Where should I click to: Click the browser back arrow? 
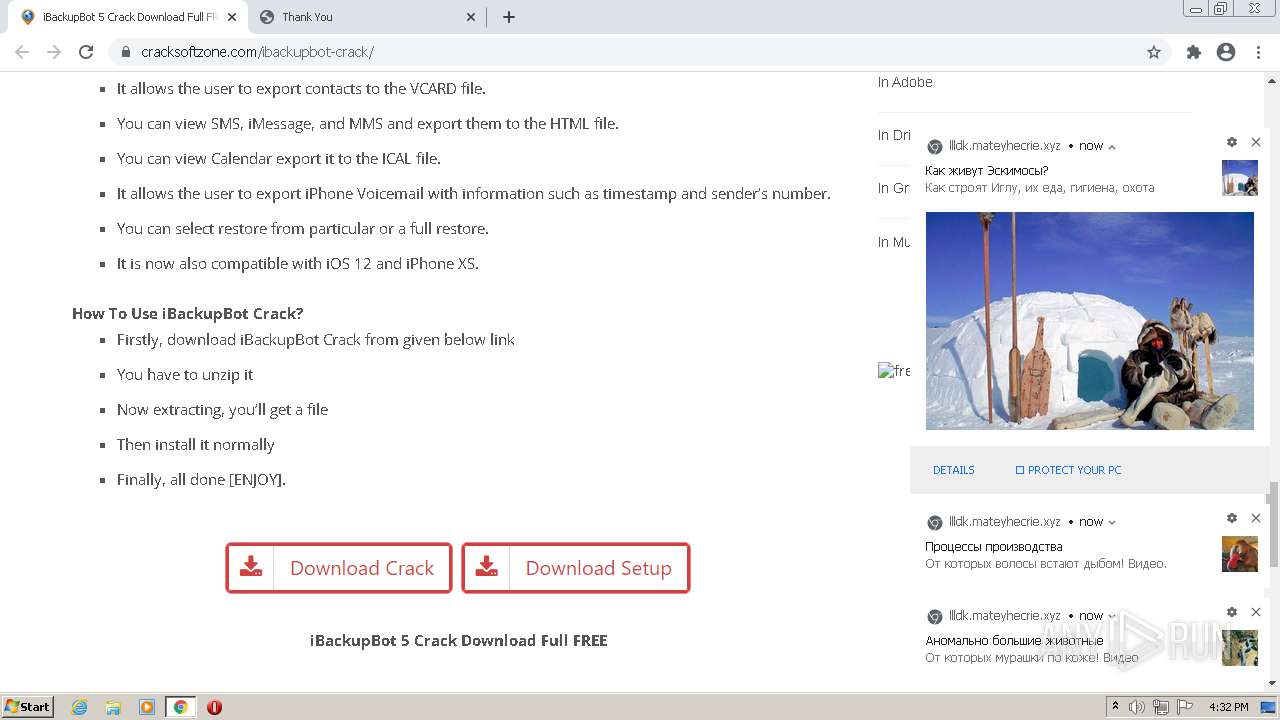[x=22, y=52]
